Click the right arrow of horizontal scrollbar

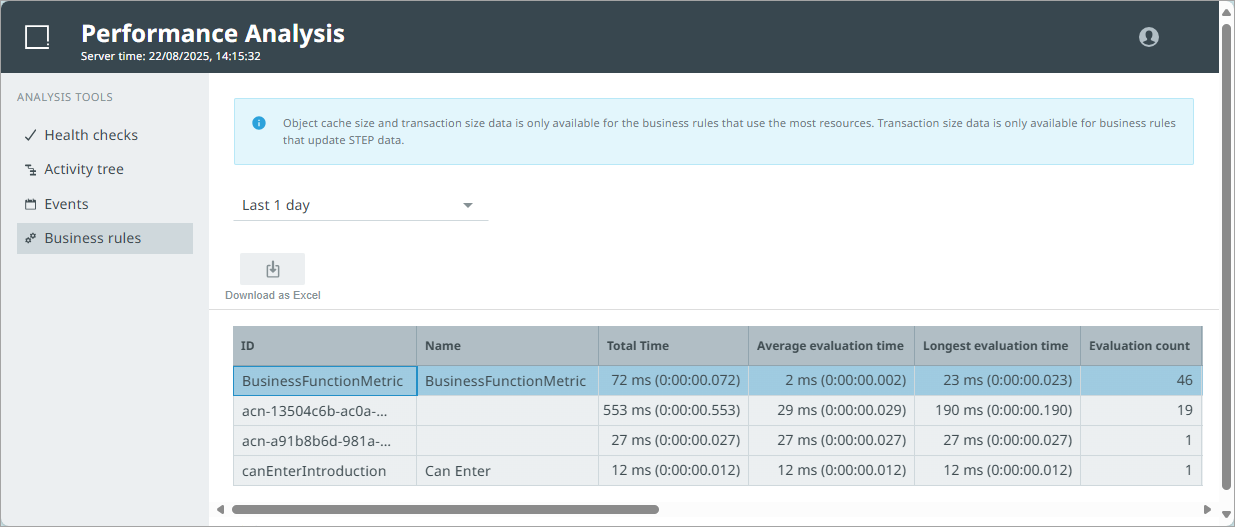click(x=1207, y=509)
